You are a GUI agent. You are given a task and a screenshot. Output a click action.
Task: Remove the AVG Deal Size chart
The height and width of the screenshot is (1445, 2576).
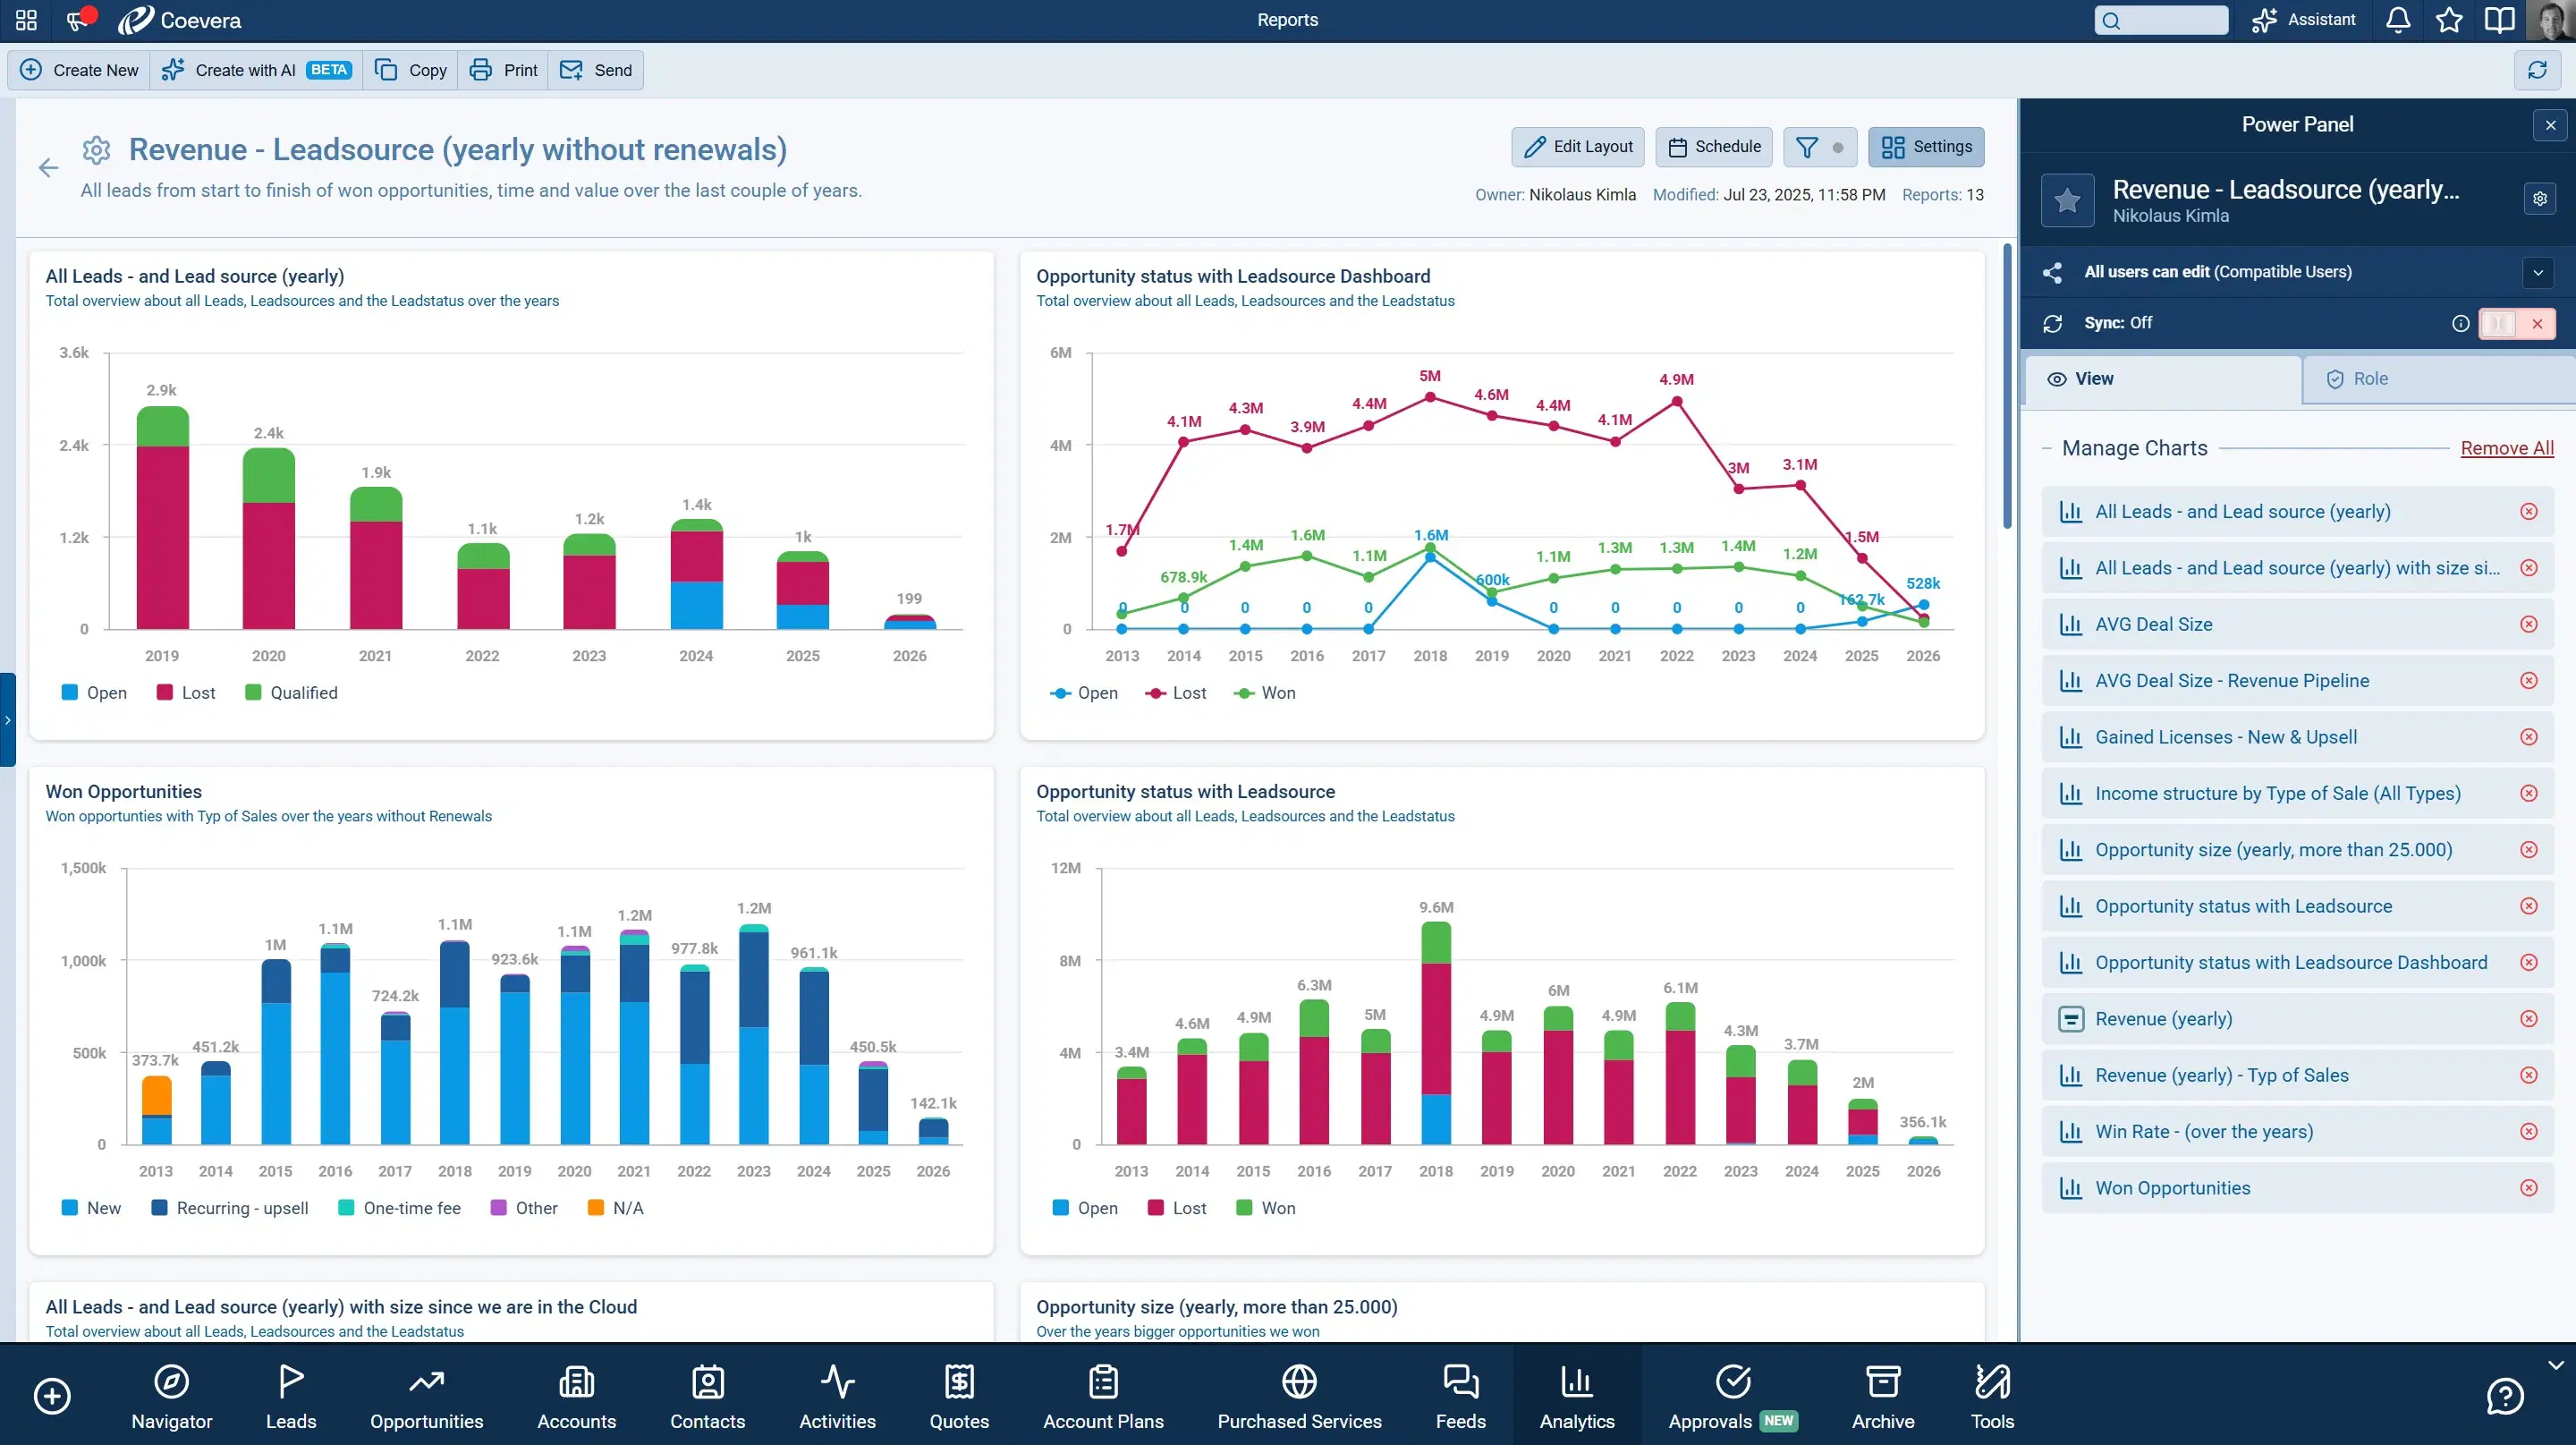(2530, 623)
